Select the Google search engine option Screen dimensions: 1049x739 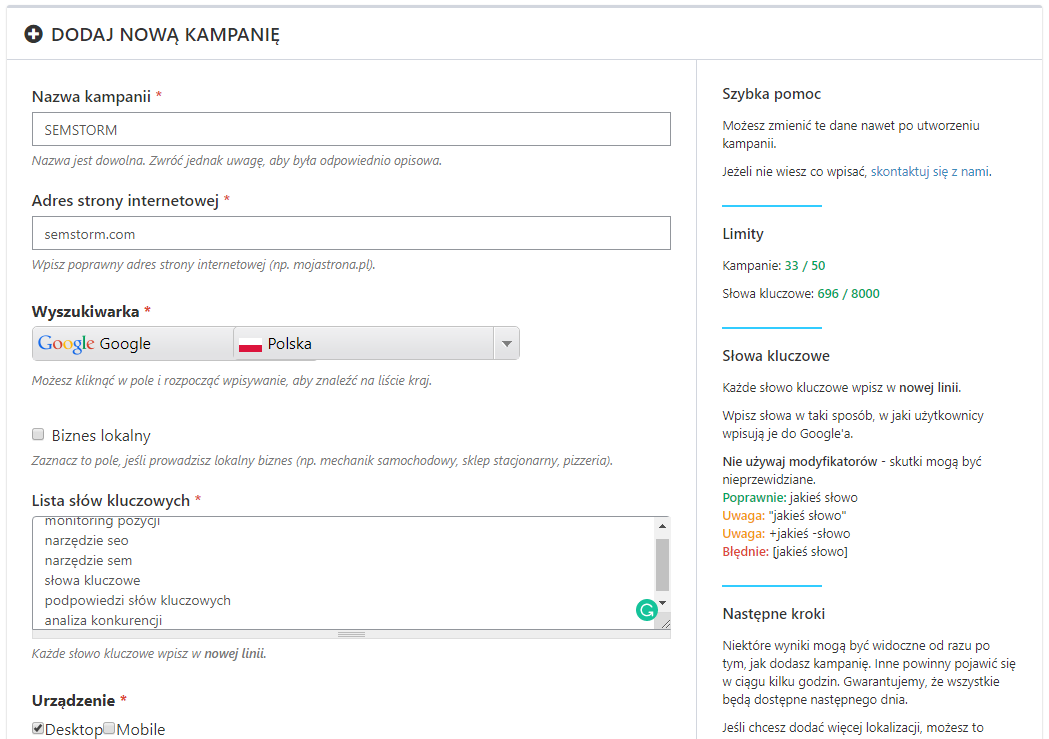point(130,344)
